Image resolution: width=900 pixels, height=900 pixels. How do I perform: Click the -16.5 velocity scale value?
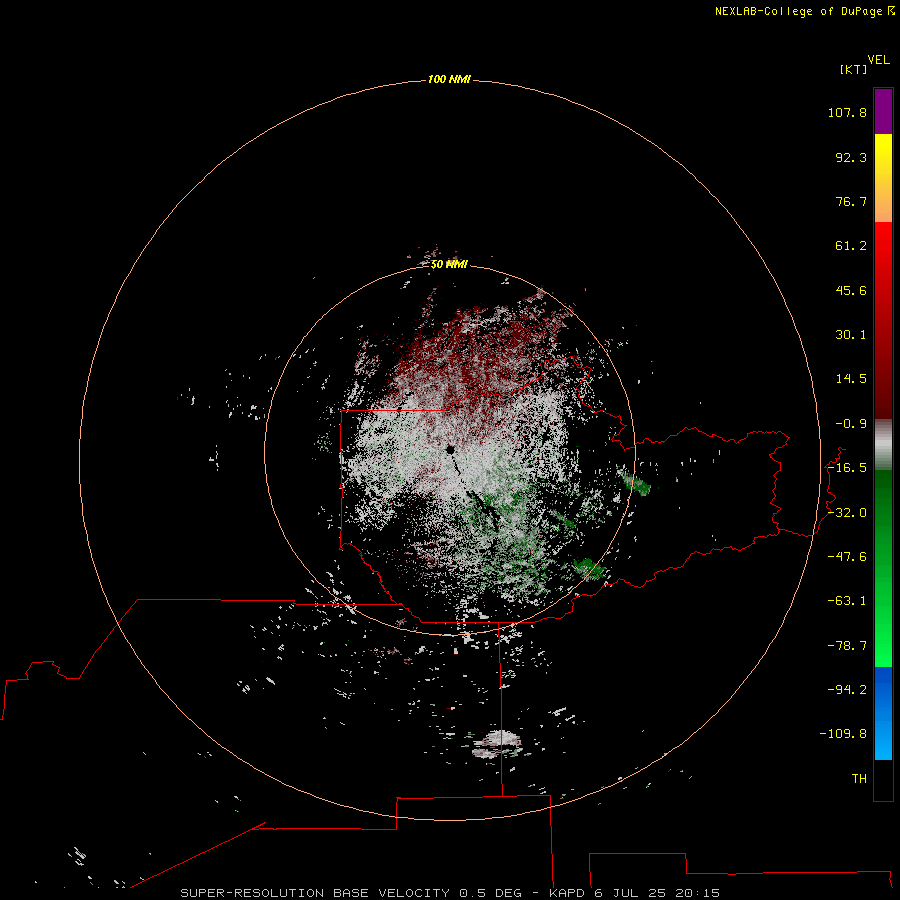coord(847,468)
